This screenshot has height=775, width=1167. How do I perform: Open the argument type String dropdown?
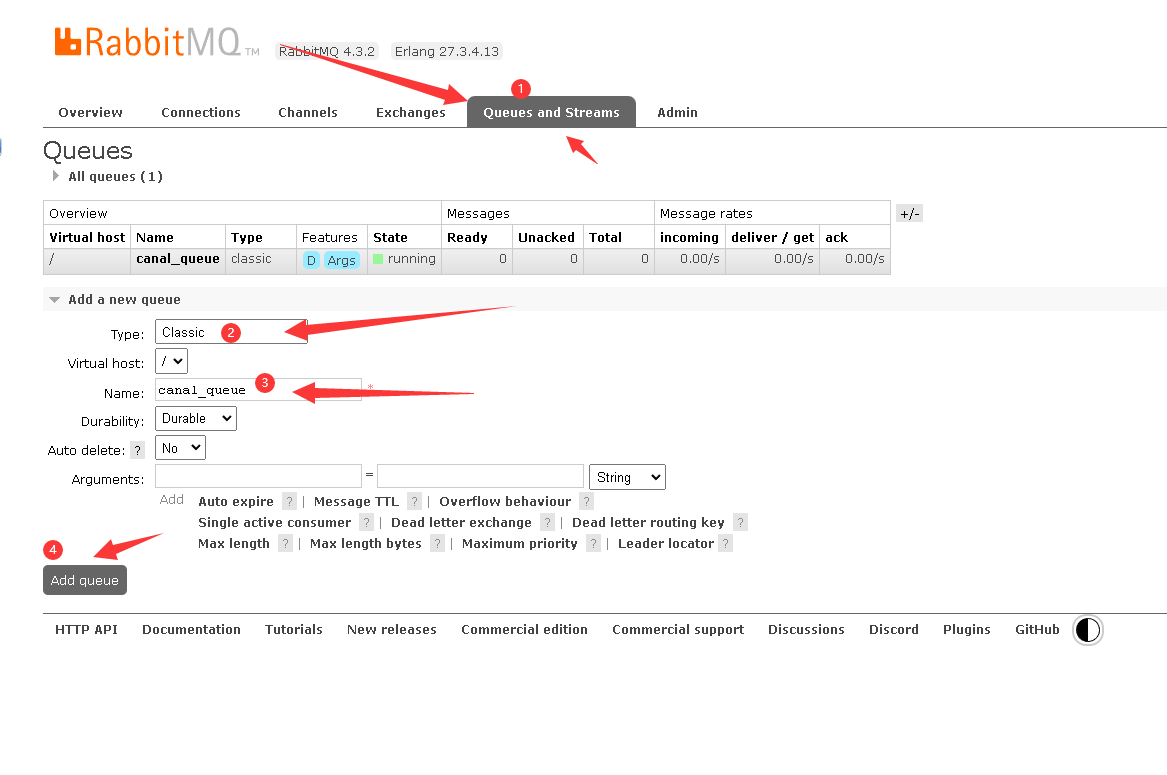[627, 477]
